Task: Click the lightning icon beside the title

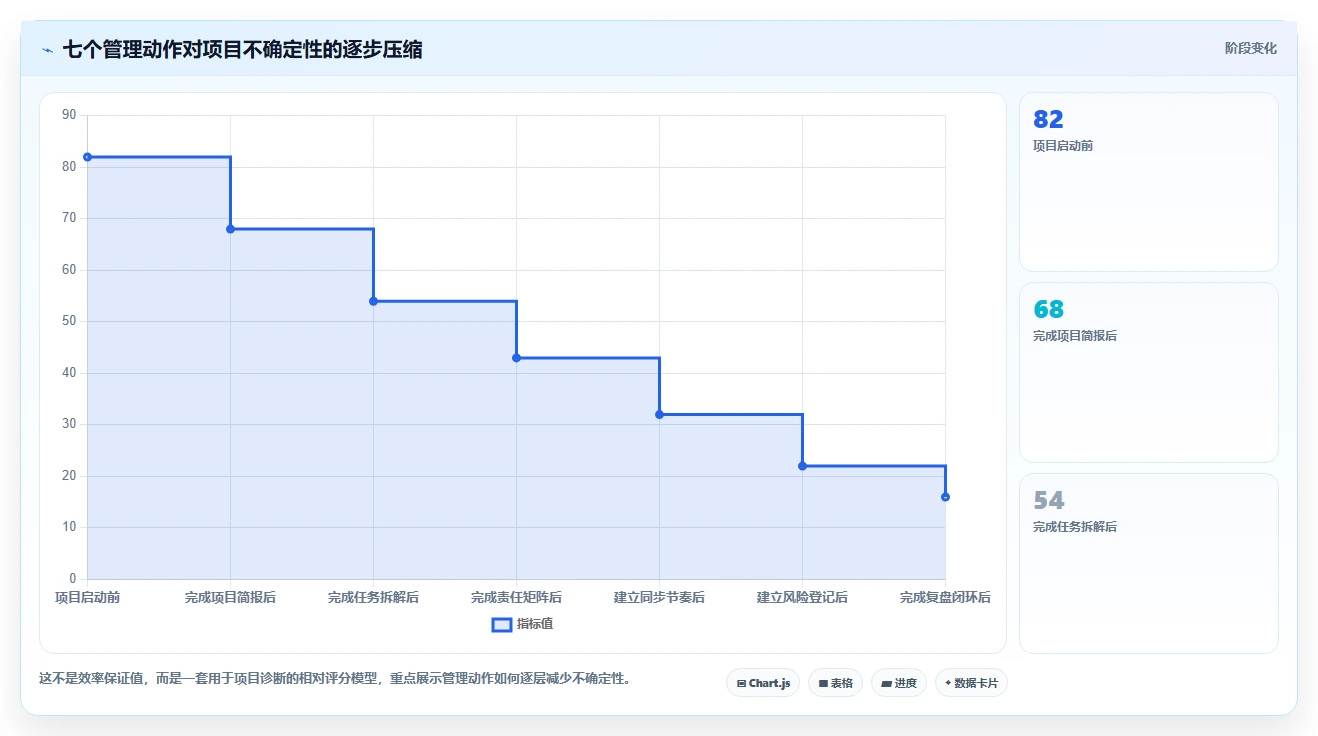Action: [x=47, y=50]
